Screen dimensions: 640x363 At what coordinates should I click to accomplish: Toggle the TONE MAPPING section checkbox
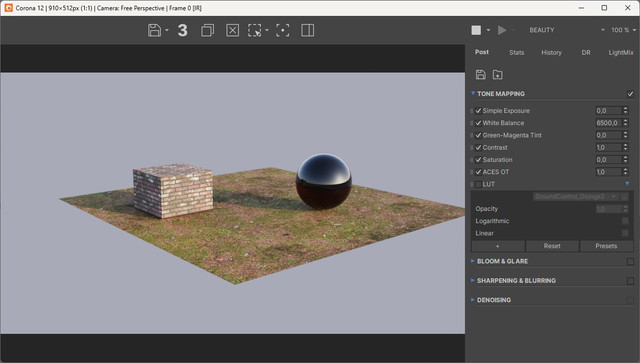click(630, 94)
